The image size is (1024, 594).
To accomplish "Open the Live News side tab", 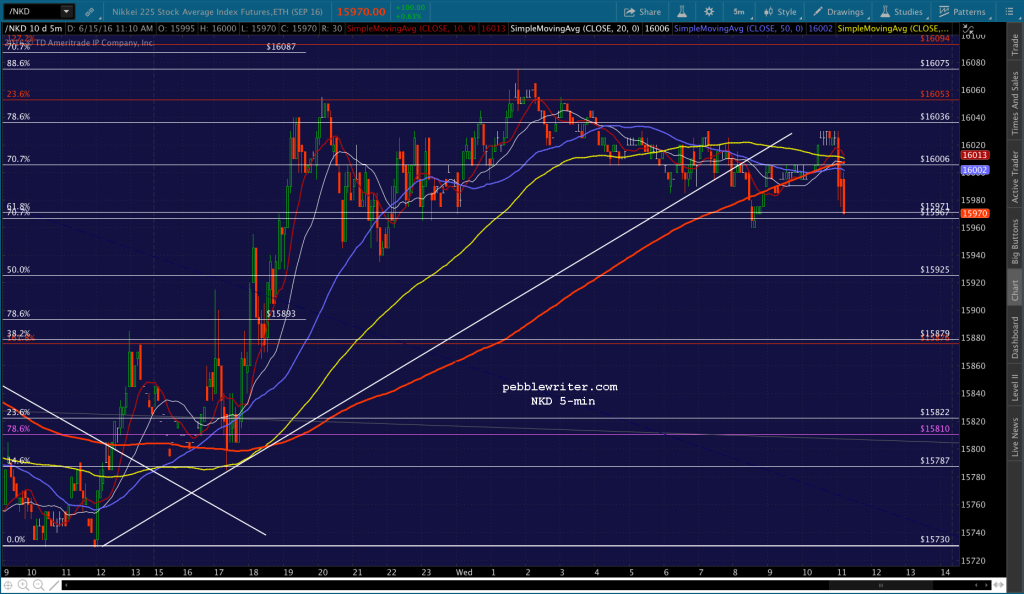I will (x=1015, y=437).
